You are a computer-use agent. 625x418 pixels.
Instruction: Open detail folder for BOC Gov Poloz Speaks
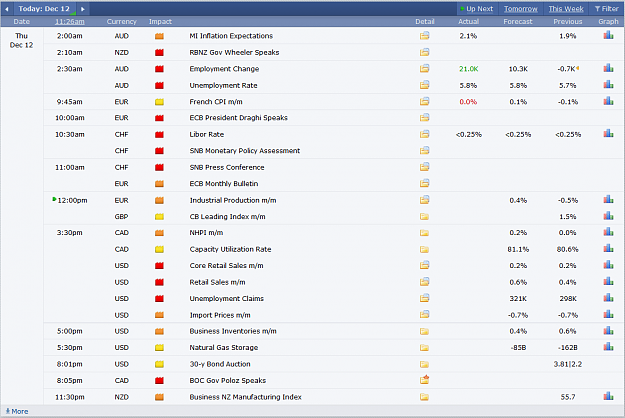425,380
